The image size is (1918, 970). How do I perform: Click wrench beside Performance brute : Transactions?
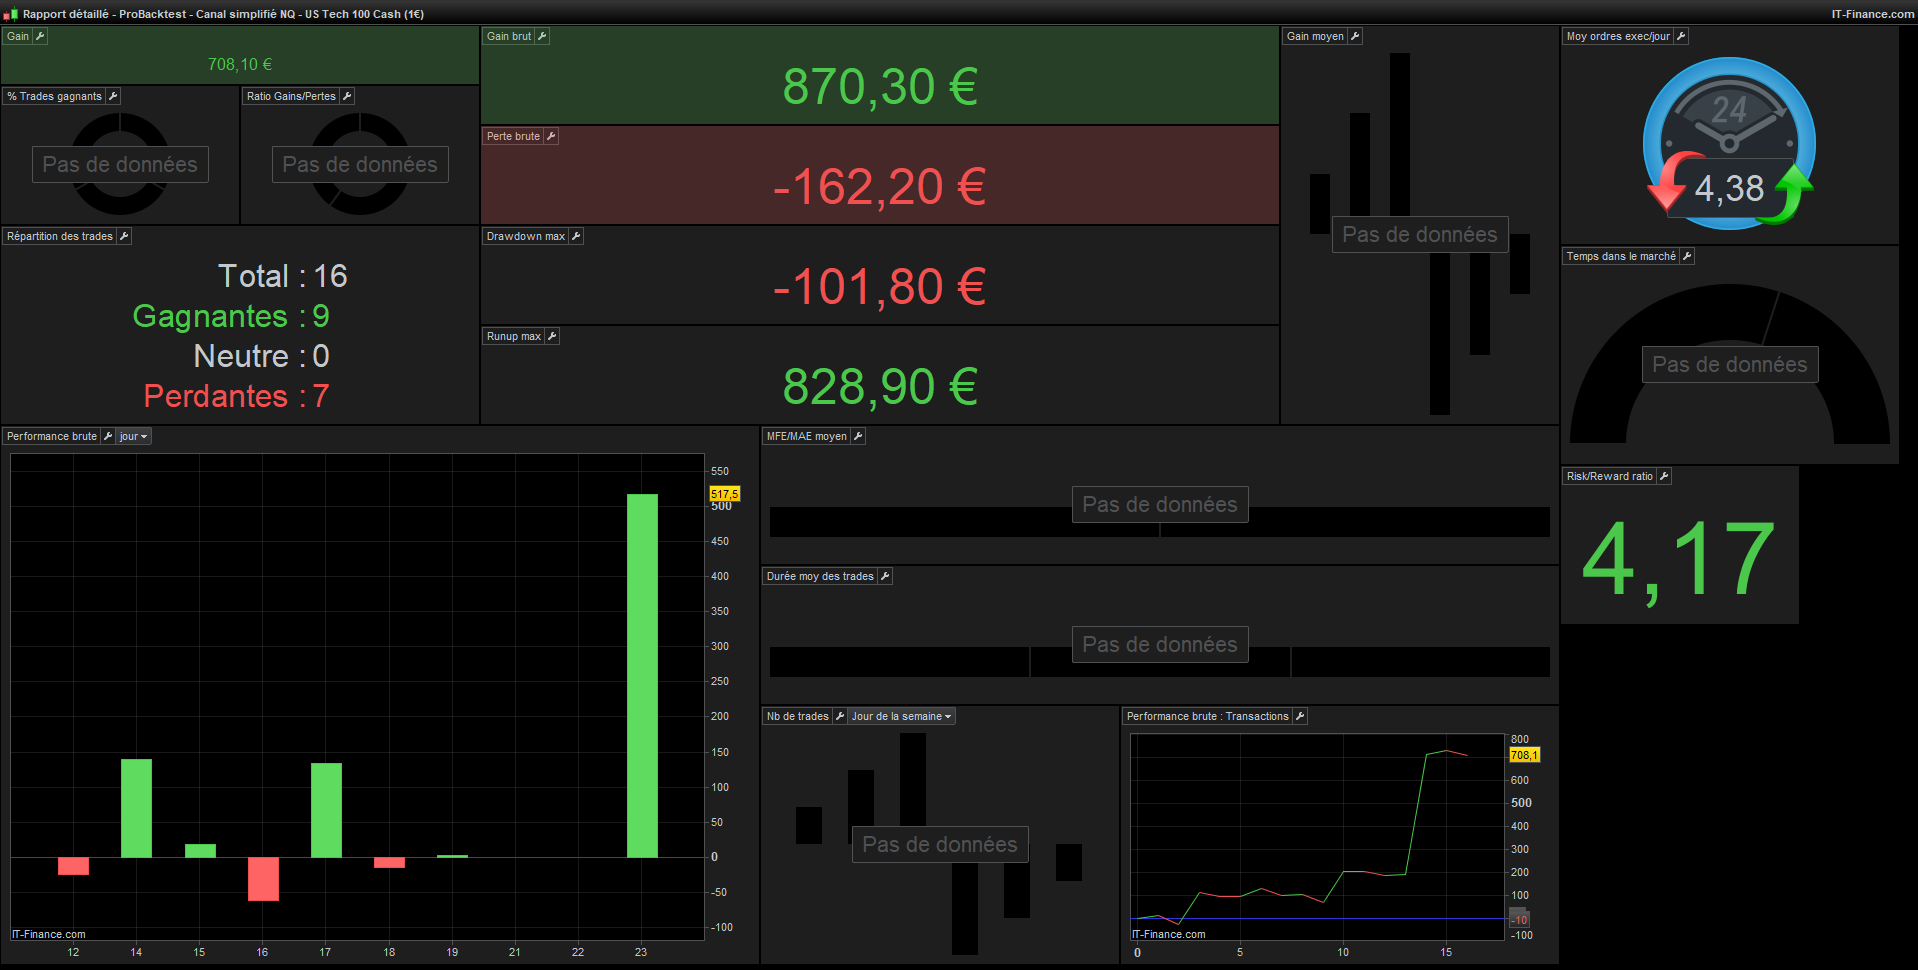point(1300,716)
